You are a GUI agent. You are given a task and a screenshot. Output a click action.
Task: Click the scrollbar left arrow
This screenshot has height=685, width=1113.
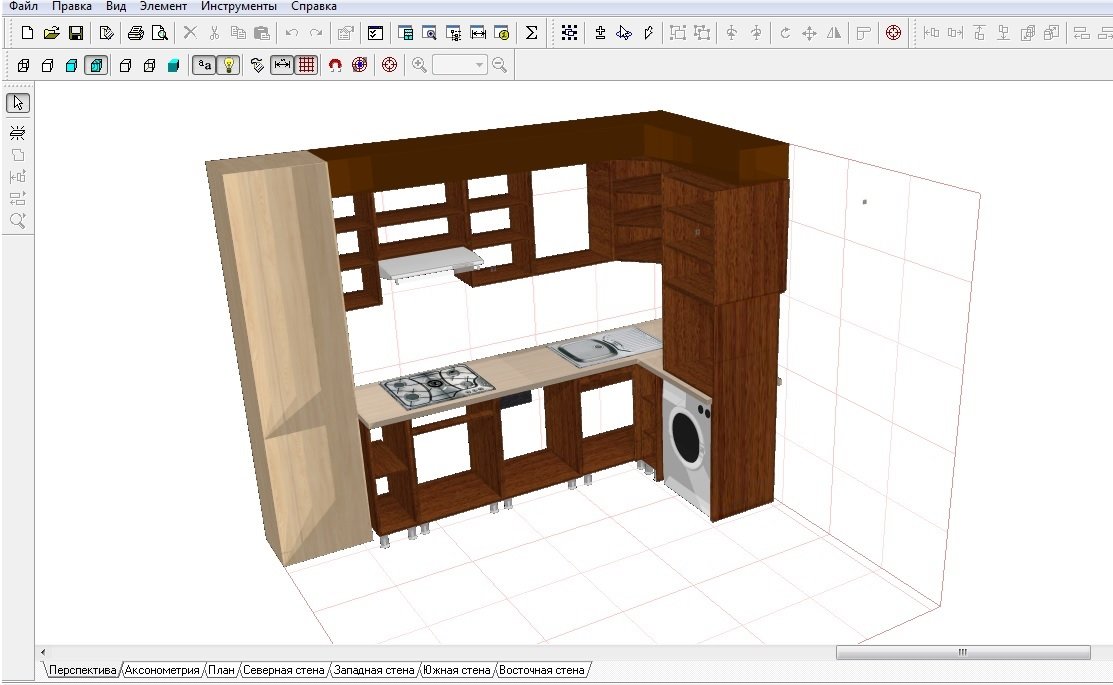(43, 652)
